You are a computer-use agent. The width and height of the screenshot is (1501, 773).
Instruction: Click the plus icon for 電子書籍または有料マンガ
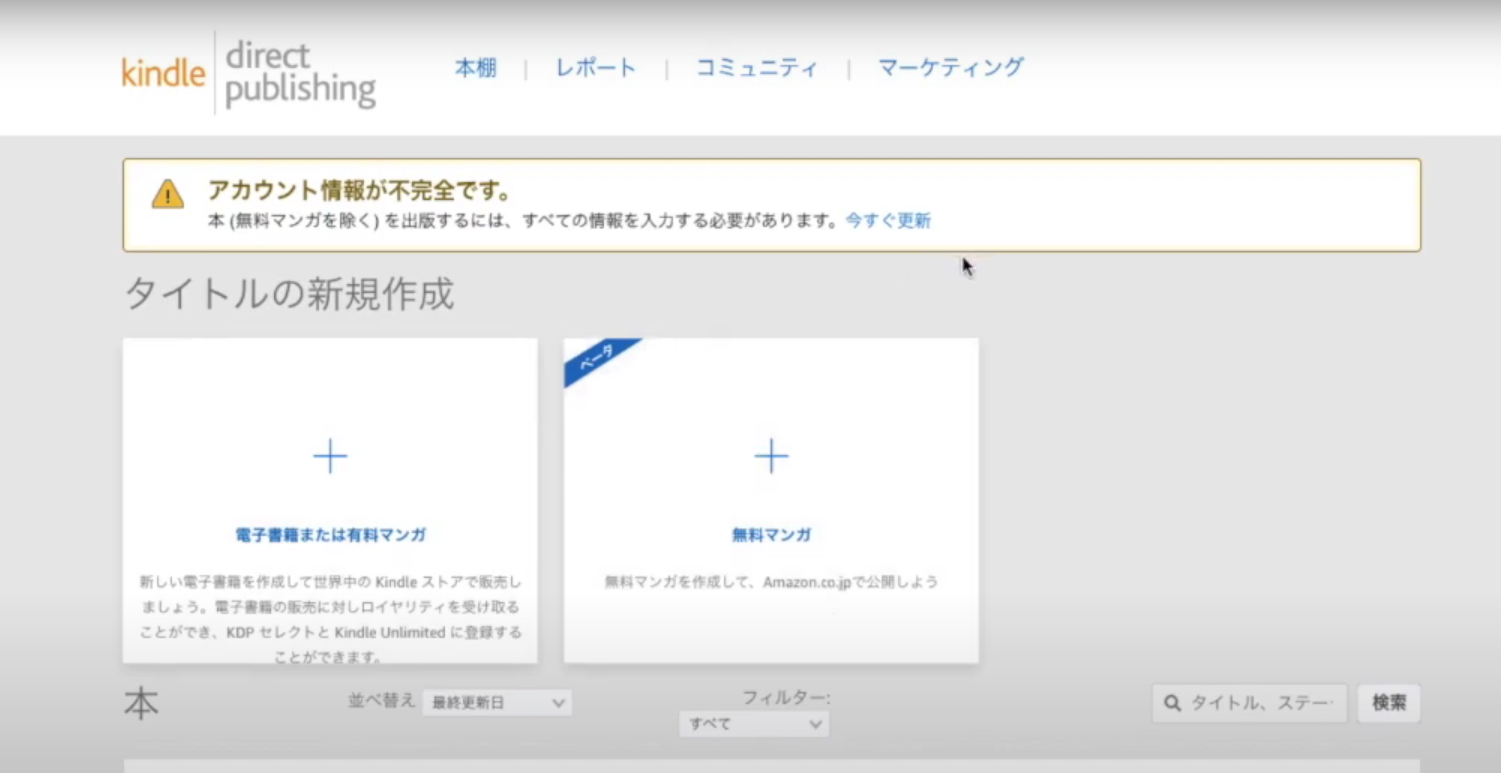tap(330, 456)
